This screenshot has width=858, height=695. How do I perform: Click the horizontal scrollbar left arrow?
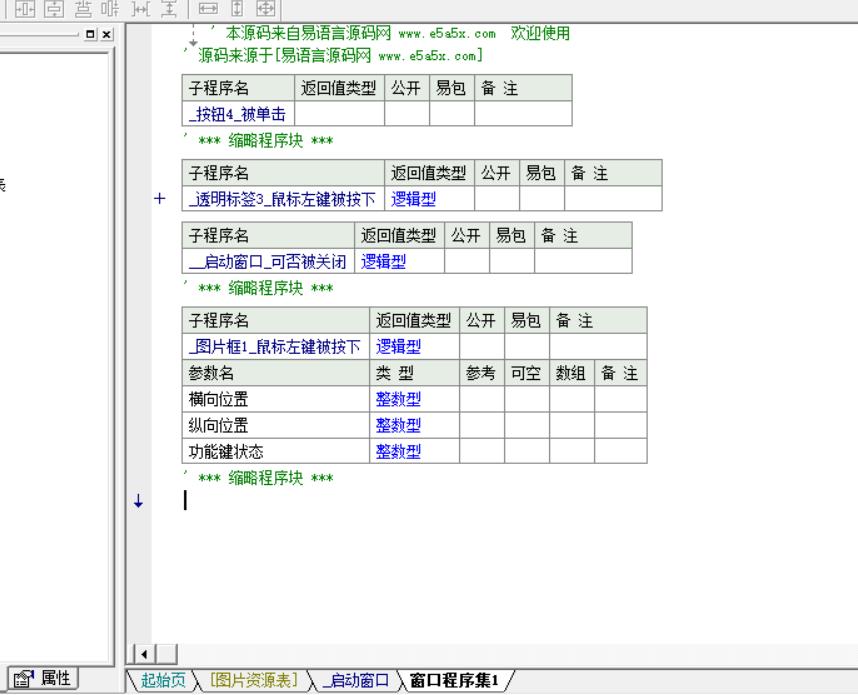tap(144, 654)
